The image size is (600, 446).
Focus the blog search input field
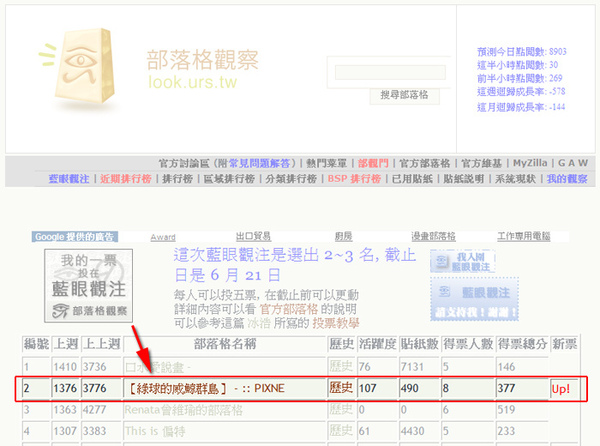[x=390, y=72]
